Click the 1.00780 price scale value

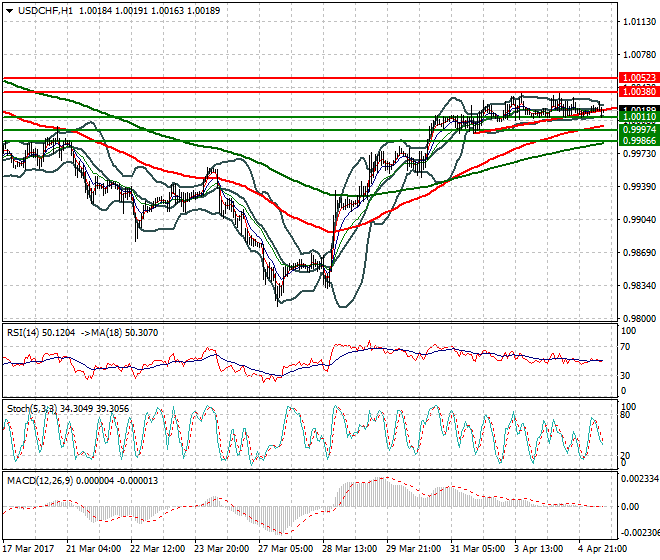tap(639, 55)
